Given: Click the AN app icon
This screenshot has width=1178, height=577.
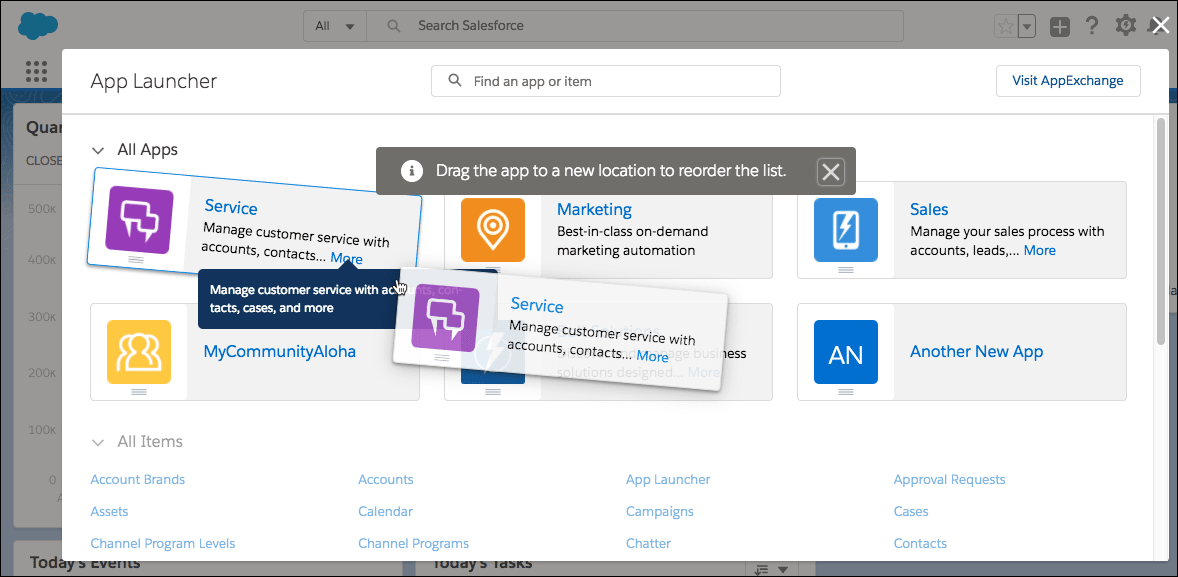Looking at the screenshot, I should click(x=846, y=352).
